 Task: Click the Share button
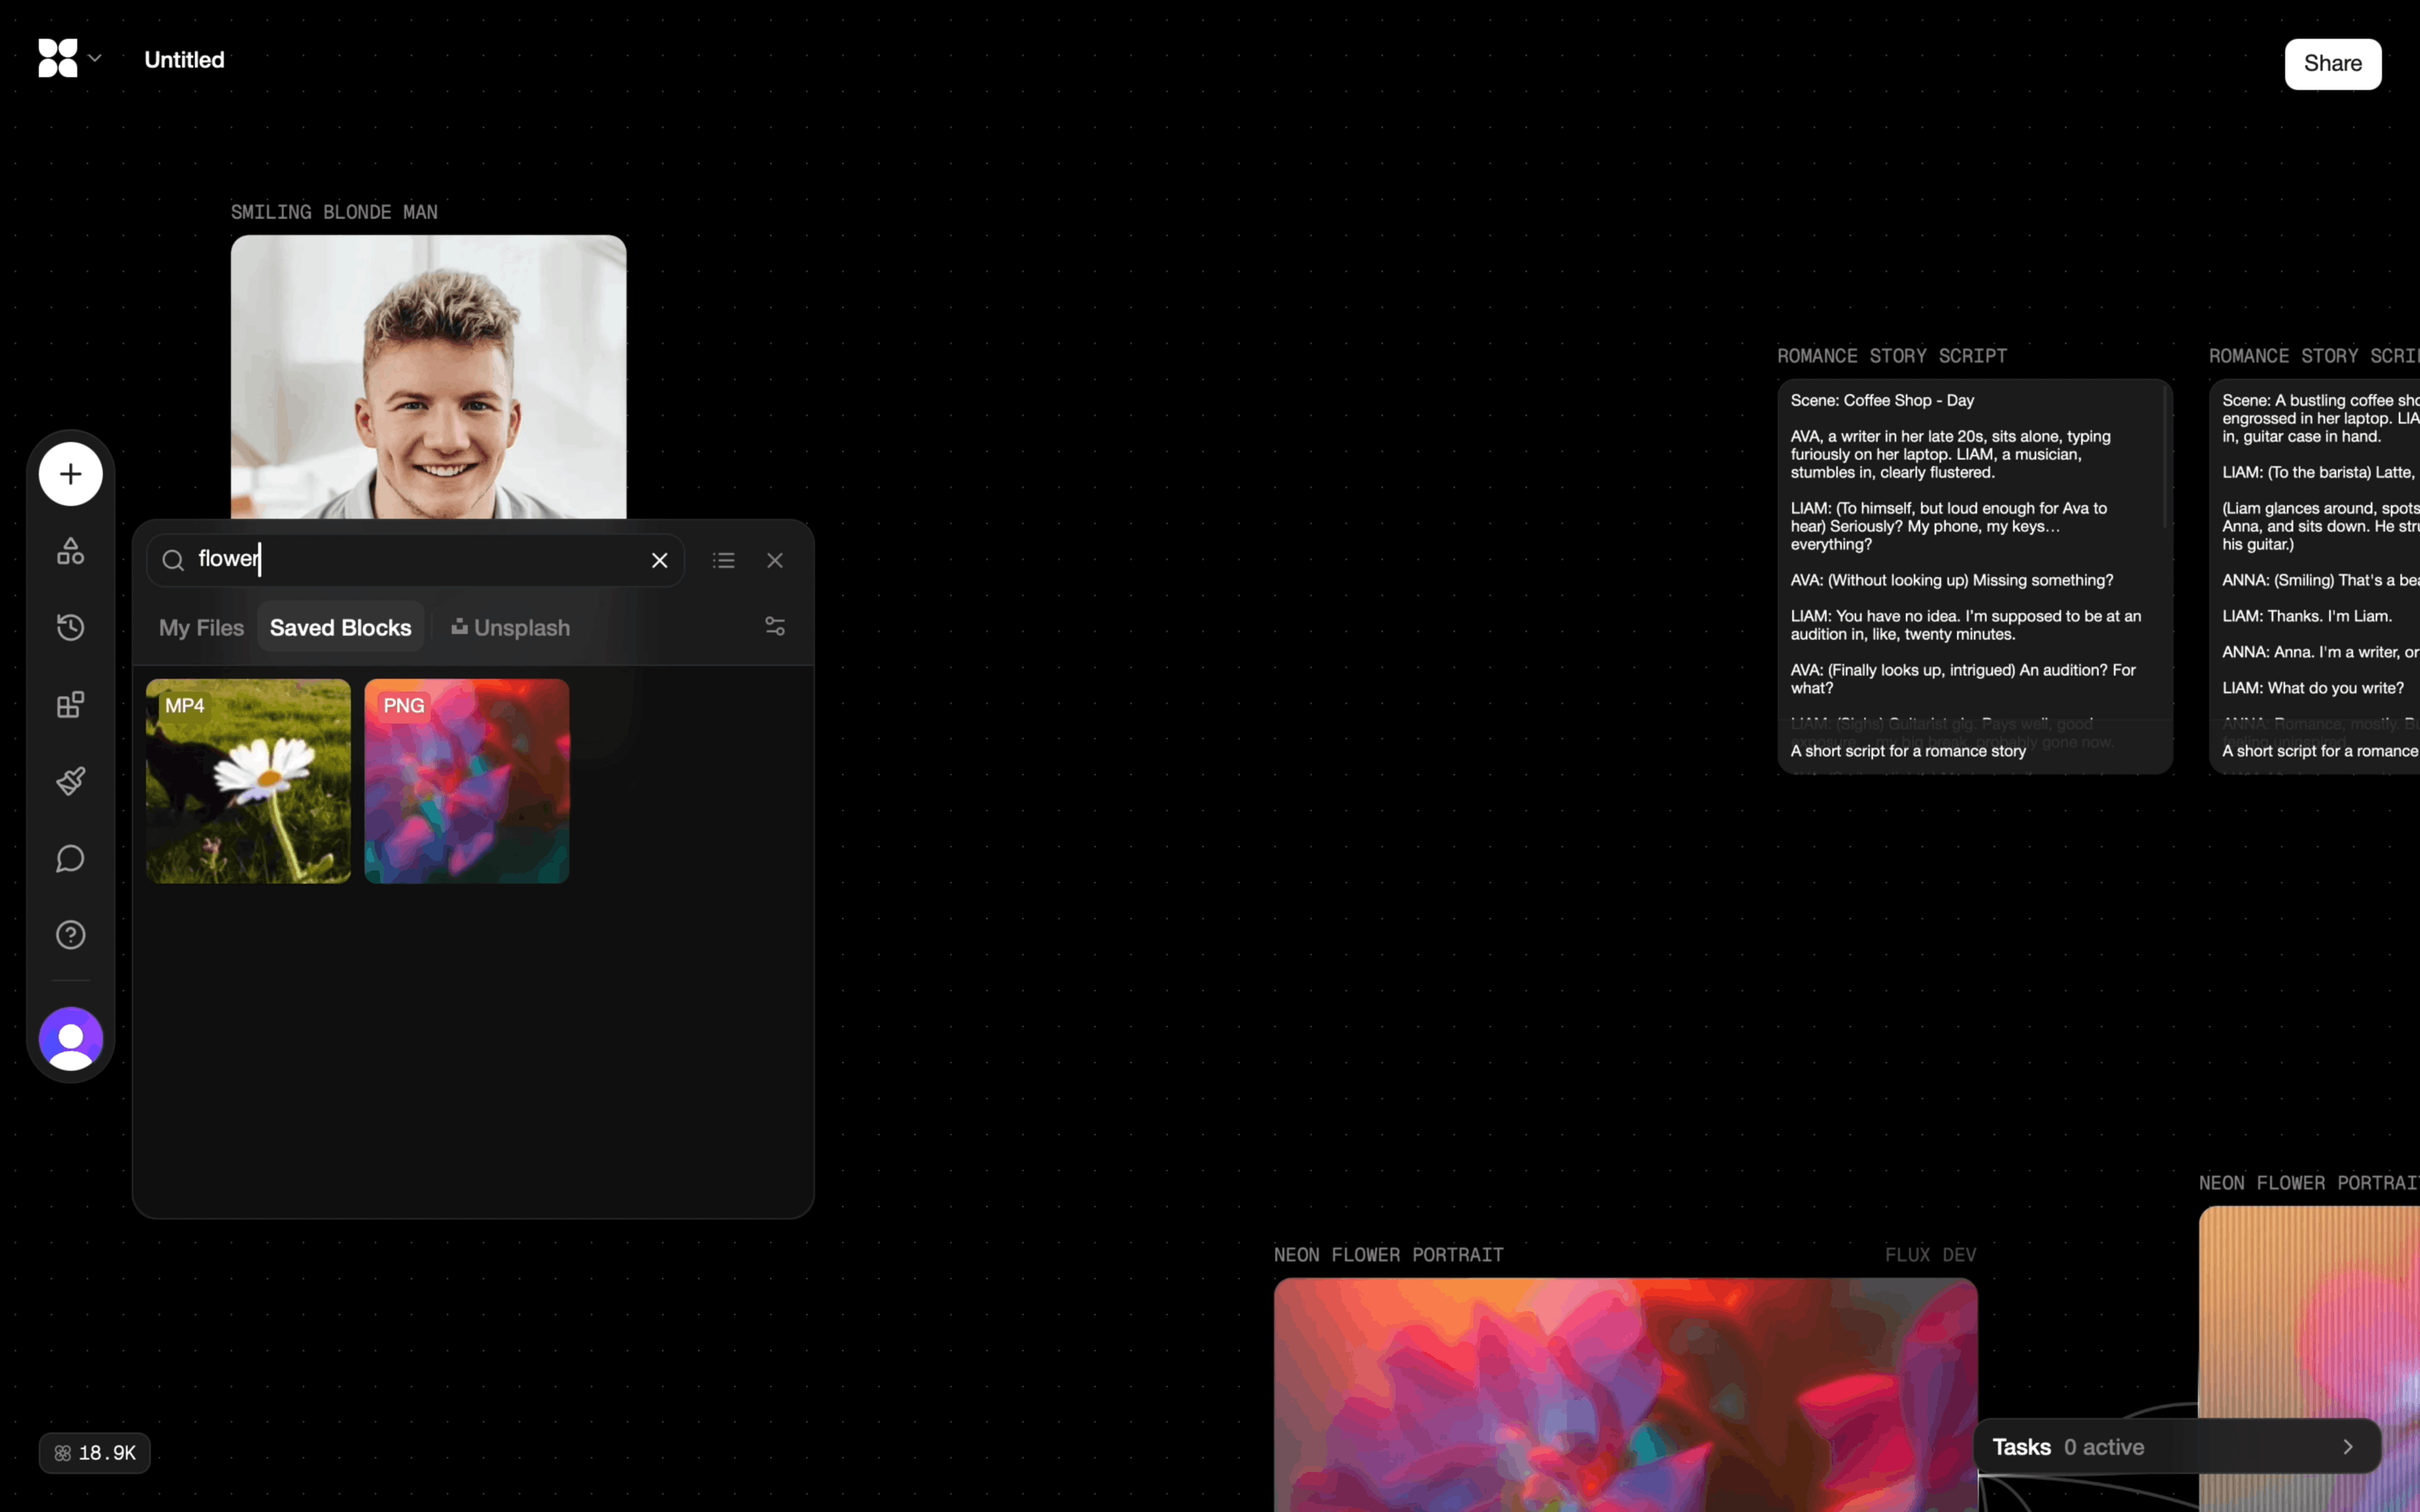pos(2331,64)
